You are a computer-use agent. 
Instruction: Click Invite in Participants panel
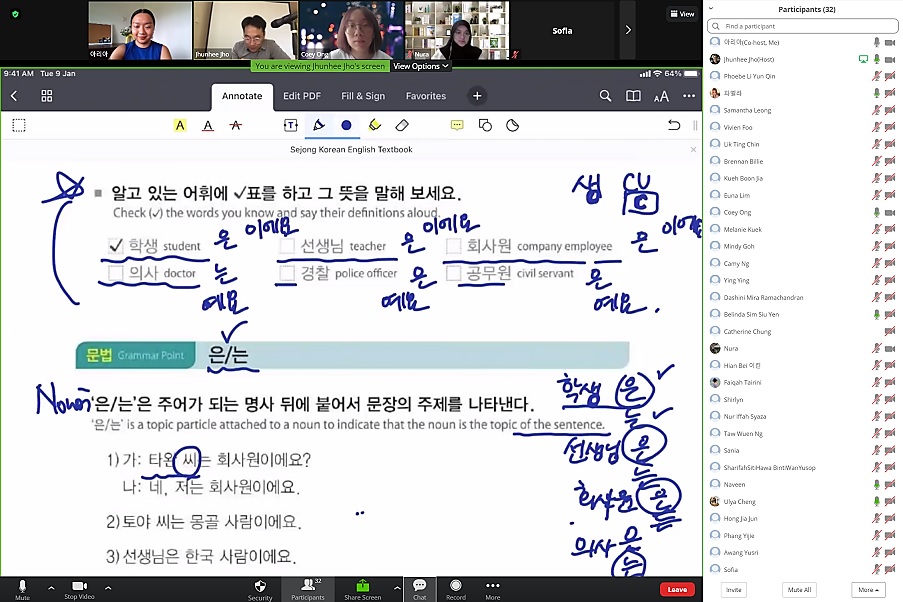click(734, 590)
